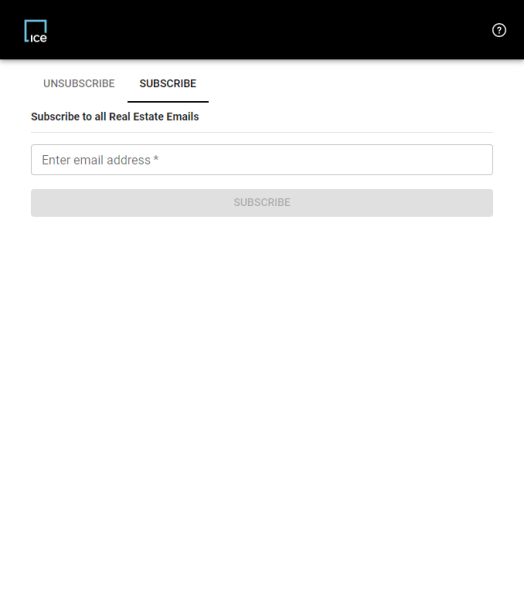Screen dimensions: 524x598
Task: Activate the underlined SUBSCRIBE tab label
Action: click(x=168, y=84)
